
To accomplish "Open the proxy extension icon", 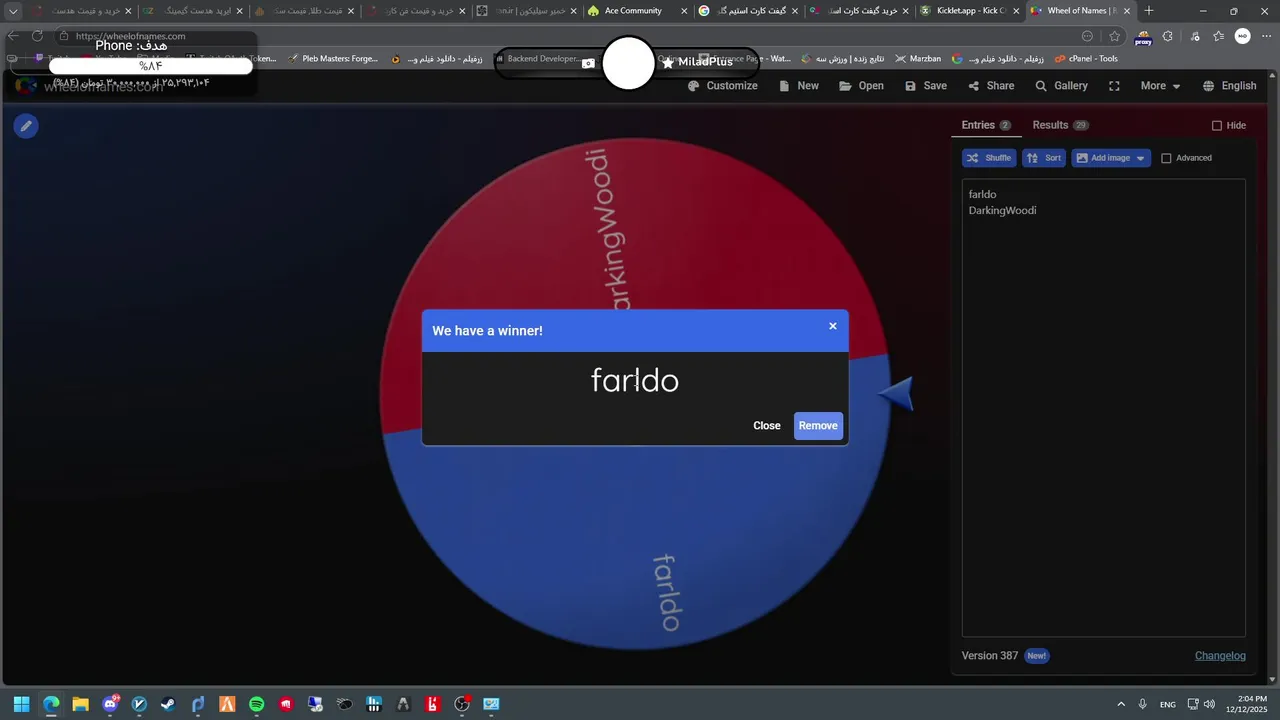I will click(1143, 37).
